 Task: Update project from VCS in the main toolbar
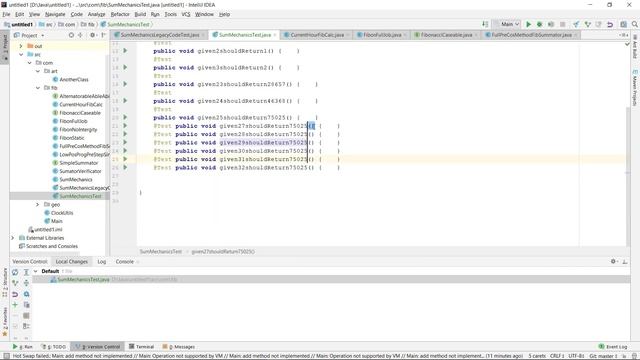pyautogui.click(x=576, y=24)
